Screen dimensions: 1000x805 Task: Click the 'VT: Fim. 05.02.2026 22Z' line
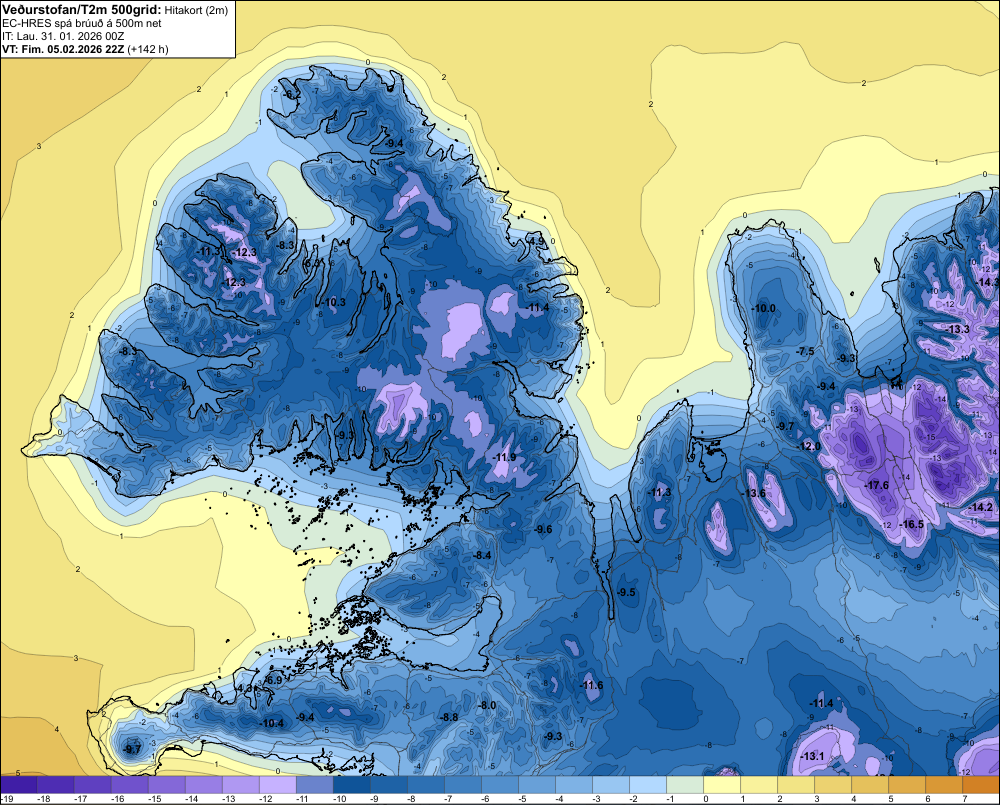pos(63,49)
